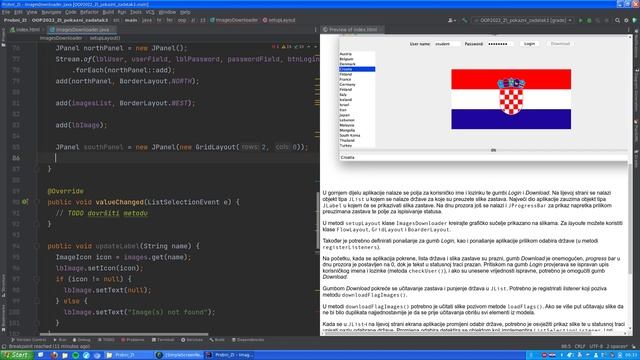The height and width of the screenshot is (360, 640).
Task: Click the shield icon at toolbar end
Action: point(635,20)
